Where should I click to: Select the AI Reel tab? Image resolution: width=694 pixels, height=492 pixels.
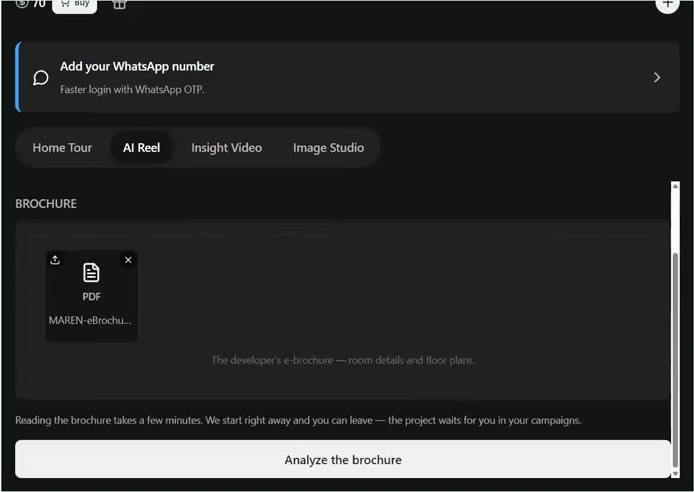click(x=142, y=148)
